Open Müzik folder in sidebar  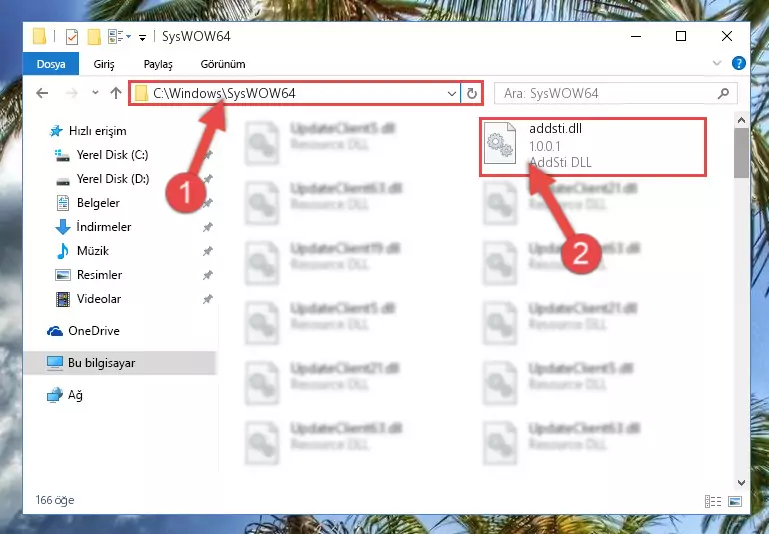coord(83,251)
